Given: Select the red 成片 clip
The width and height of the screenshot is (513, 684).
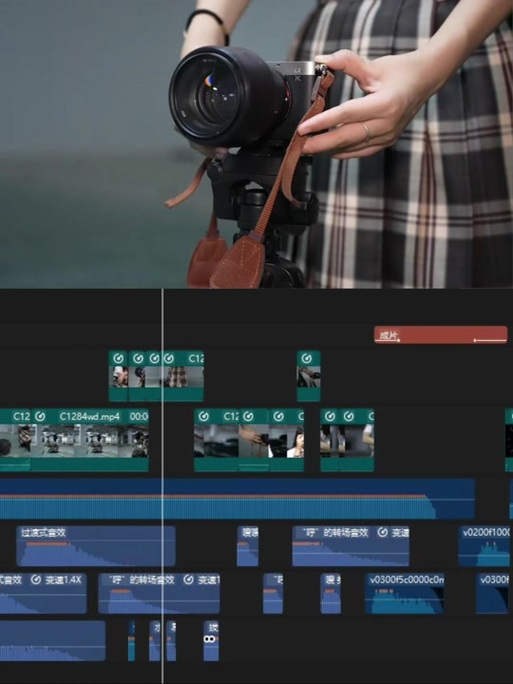Looking at the screenshot, I should click(441, 335).
